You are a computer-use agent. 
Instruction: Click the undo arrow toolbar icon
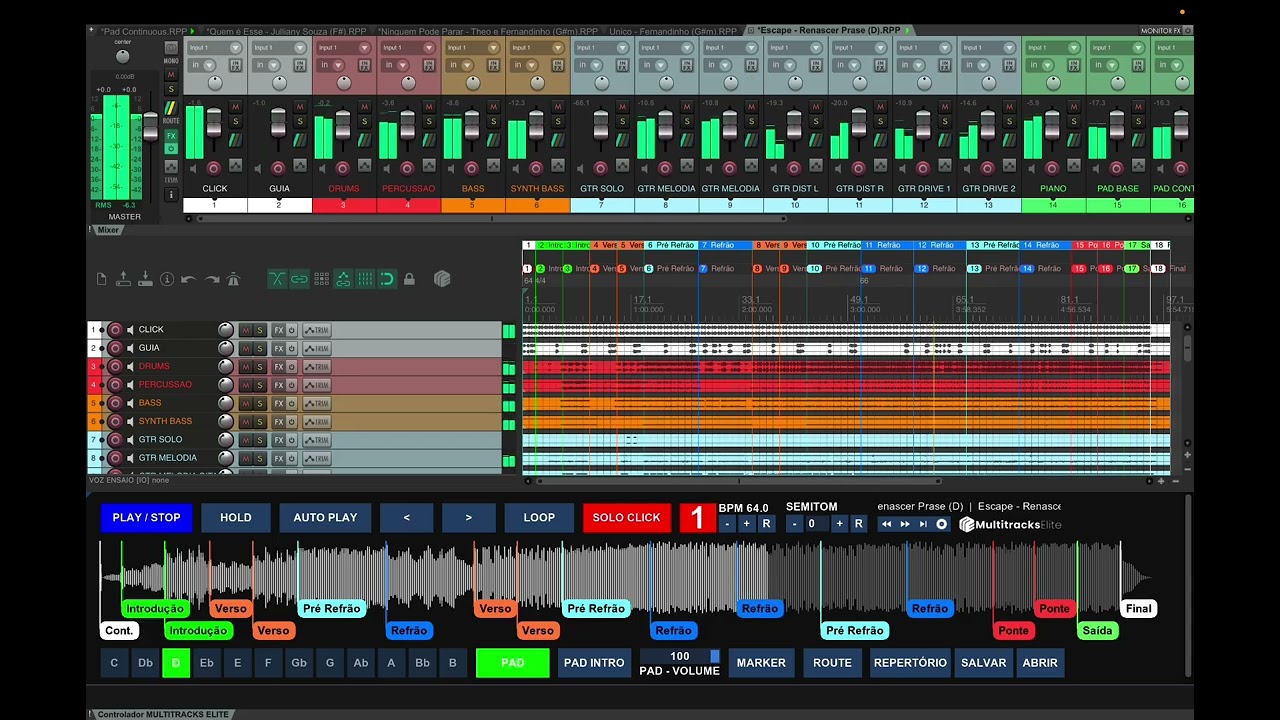pos(189,280)
